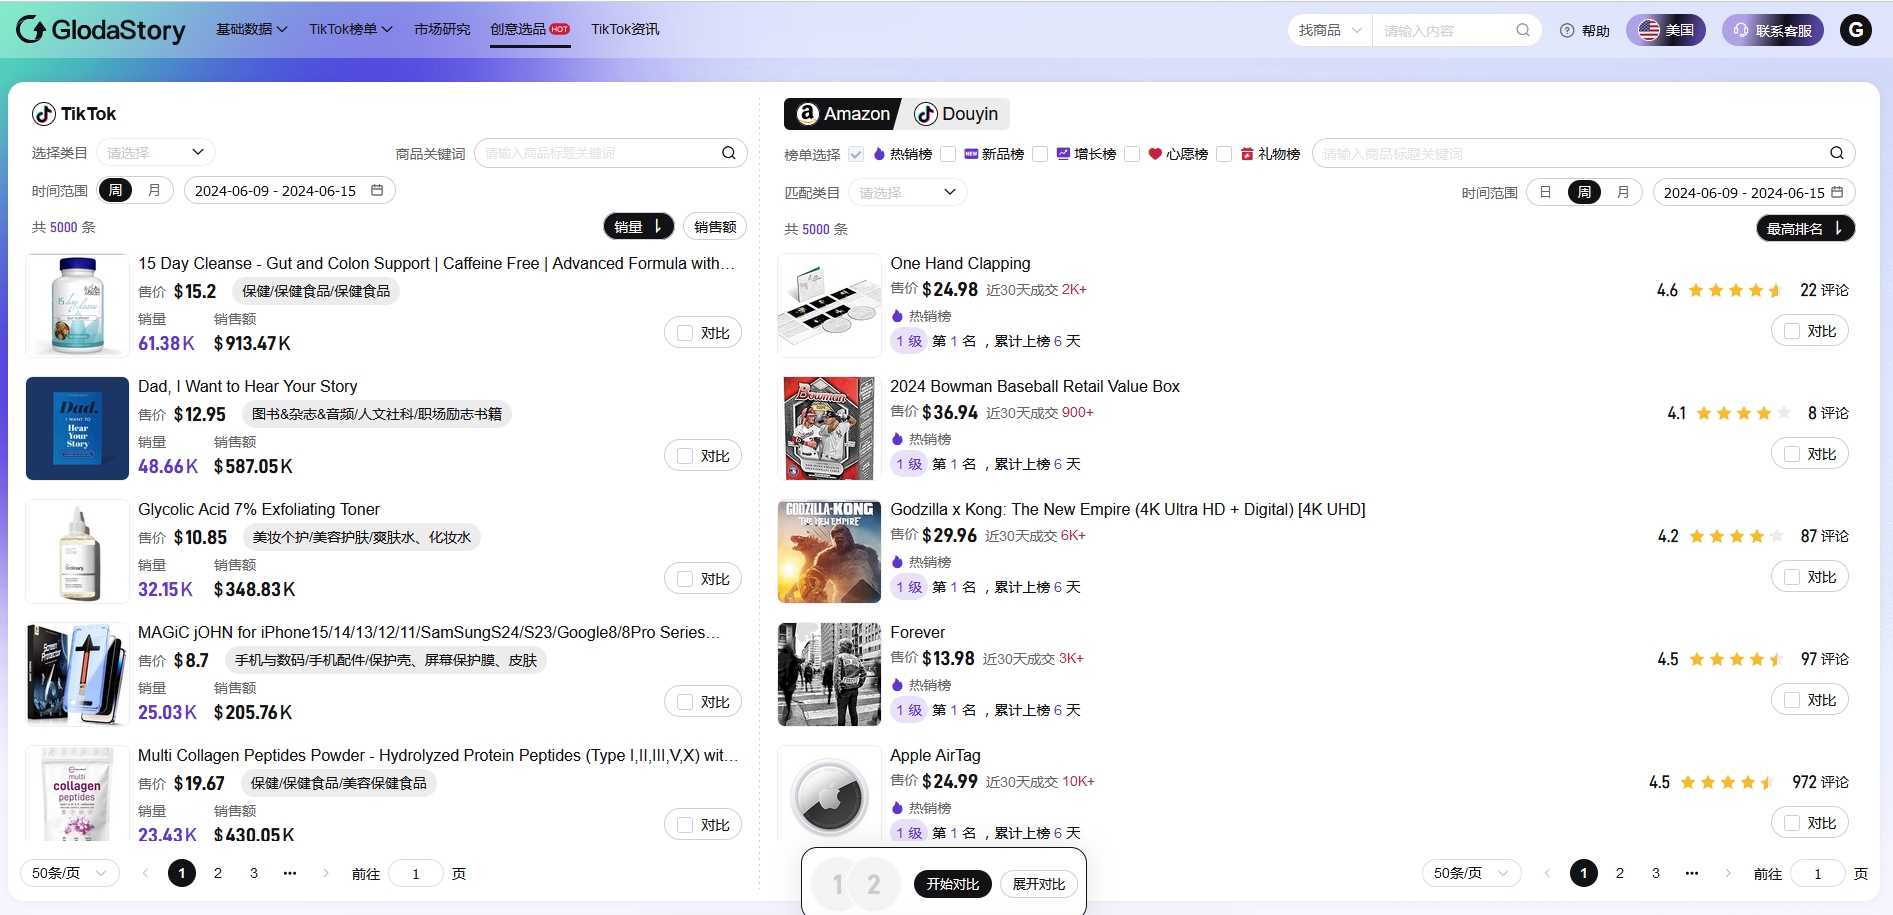Open Amazon 匹配类目 dropdown
This screenshot has height=915, width=1893.
[908, 192]
